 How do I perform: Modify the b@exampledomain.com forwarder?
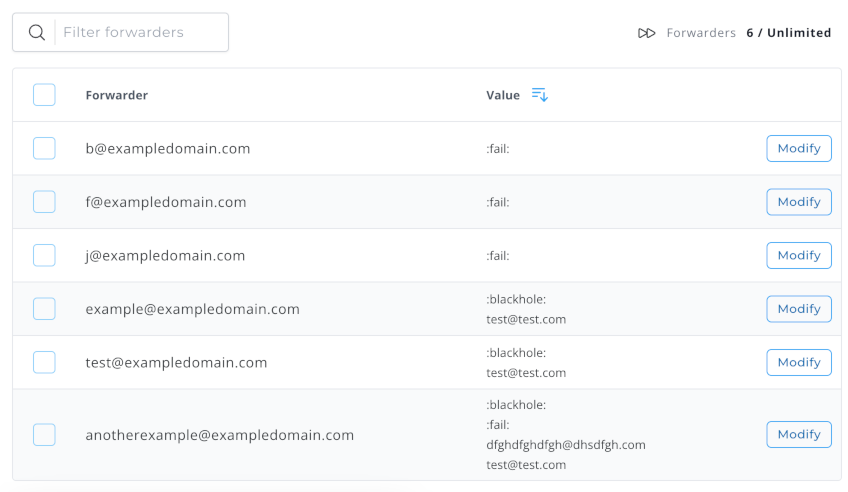click(798, 148)
